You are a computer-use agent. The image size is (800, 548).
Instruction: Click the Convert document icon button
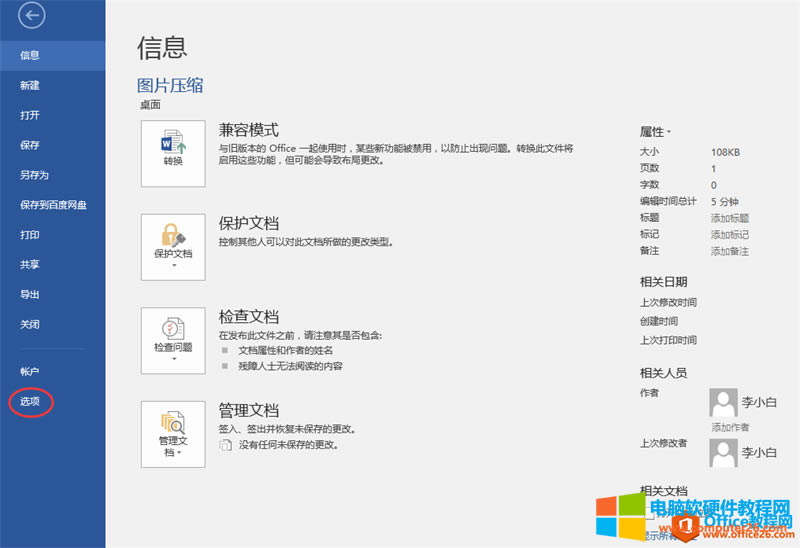[x=173, y=153]
